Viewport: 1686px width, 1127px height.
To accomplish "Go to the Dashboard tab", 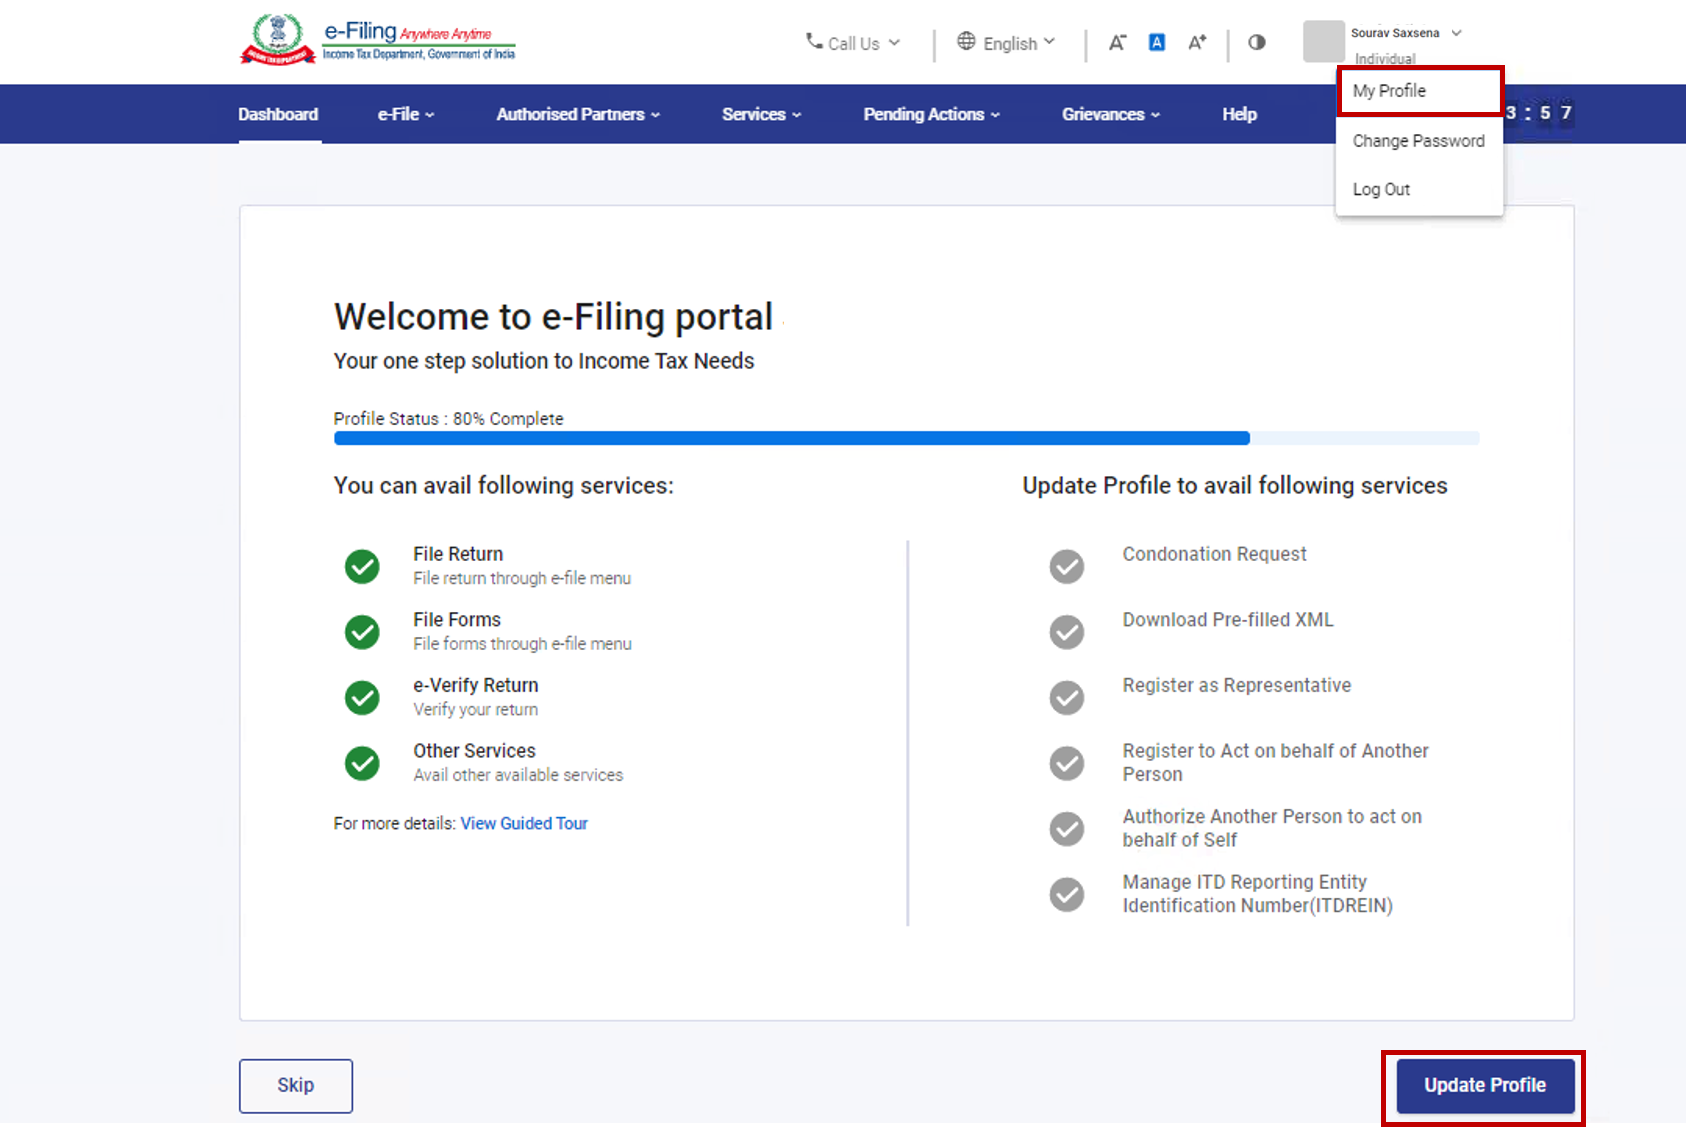I will pyautogui.click(x=278, y=114).
